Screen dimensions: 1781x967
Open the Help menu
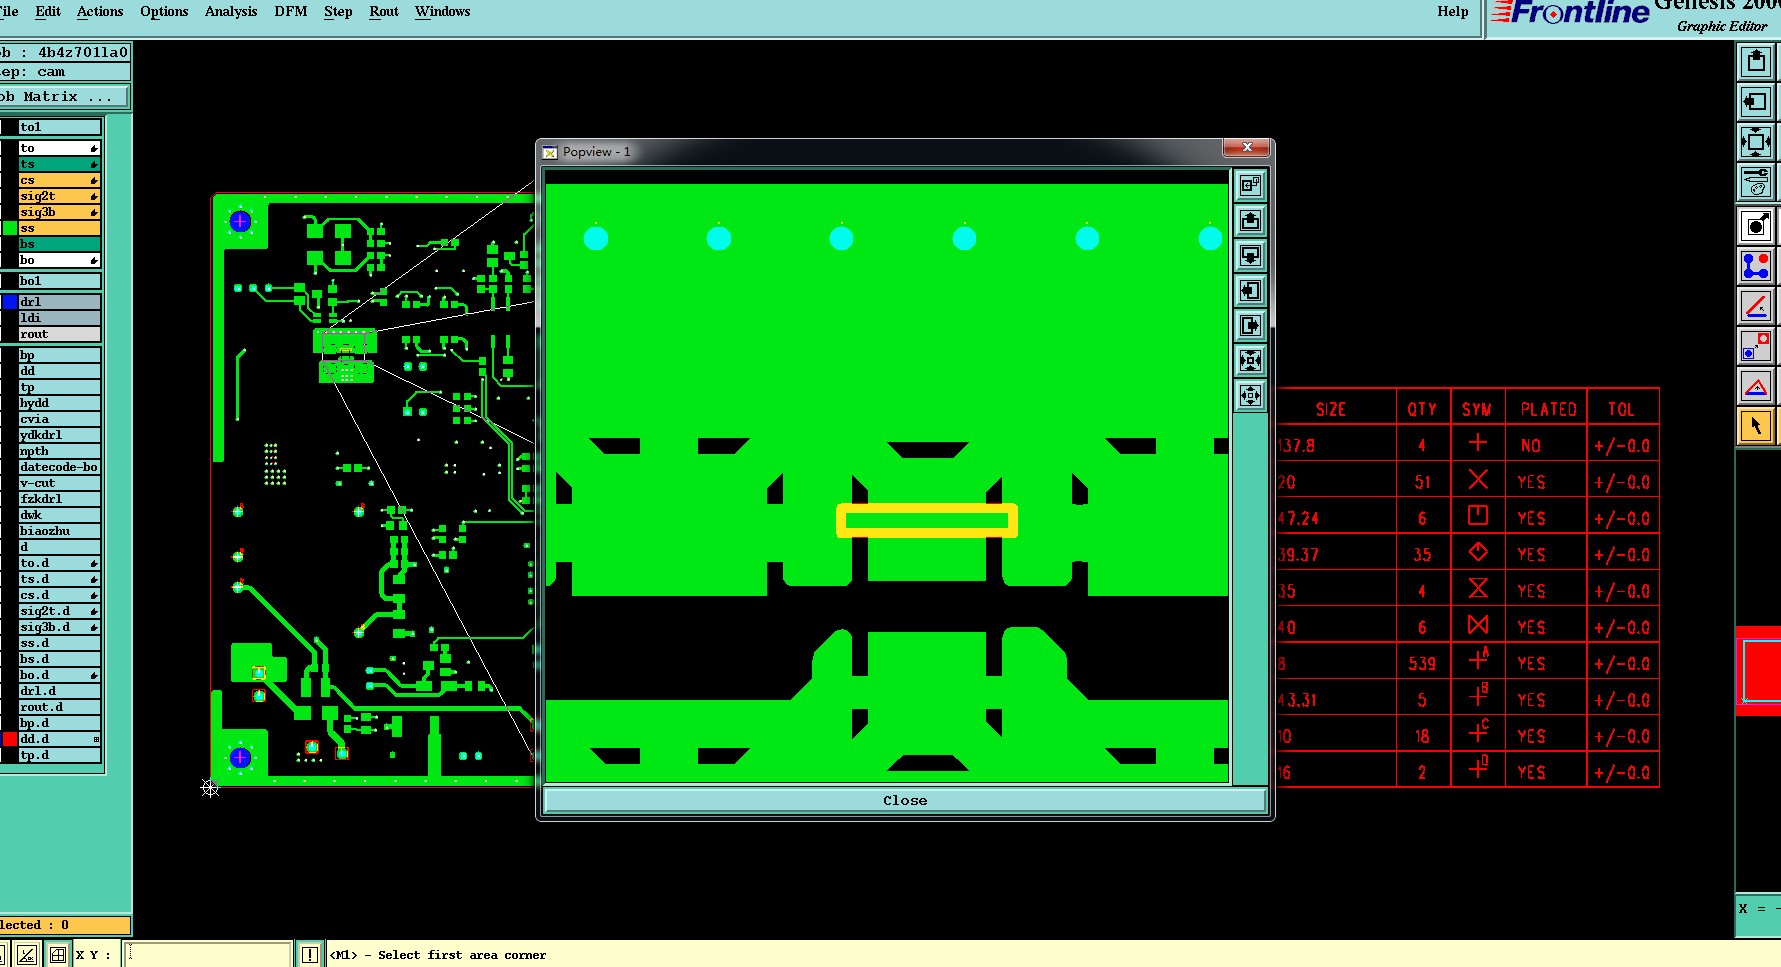click(x=1453, y=12)
